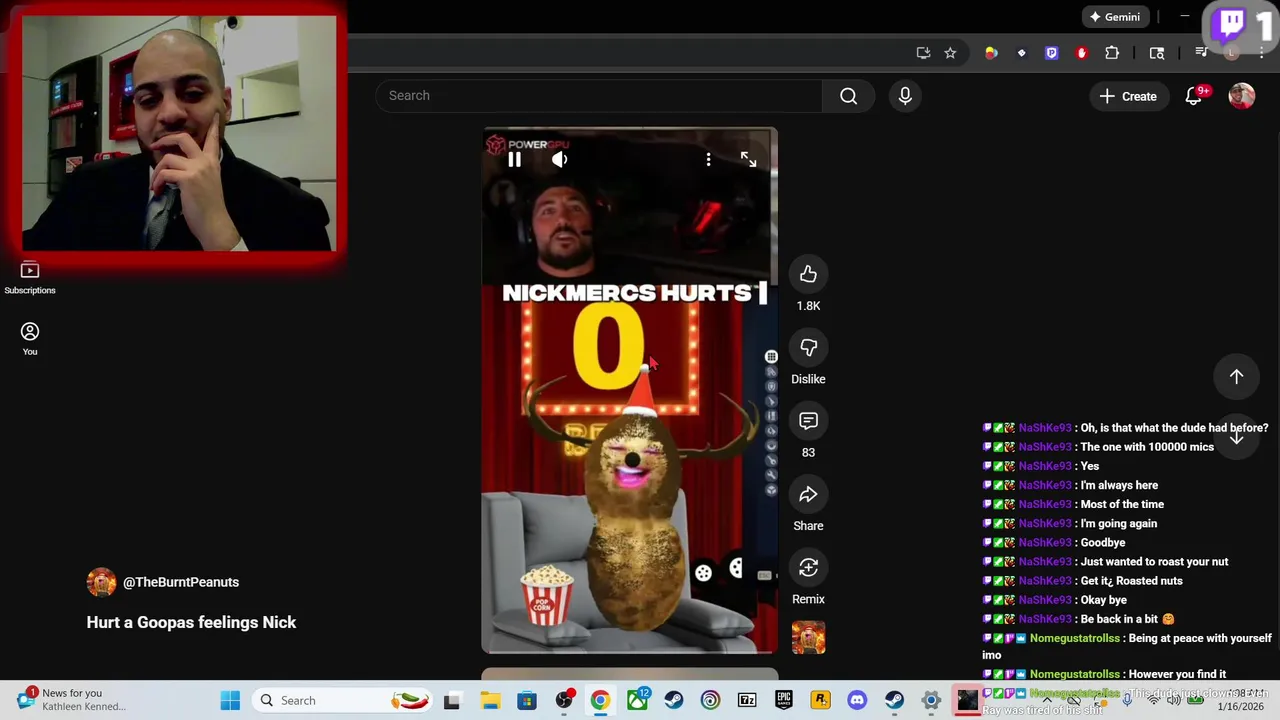
Task: Open Epic Games Launcher from taskbar
Action: coord(784,700)
